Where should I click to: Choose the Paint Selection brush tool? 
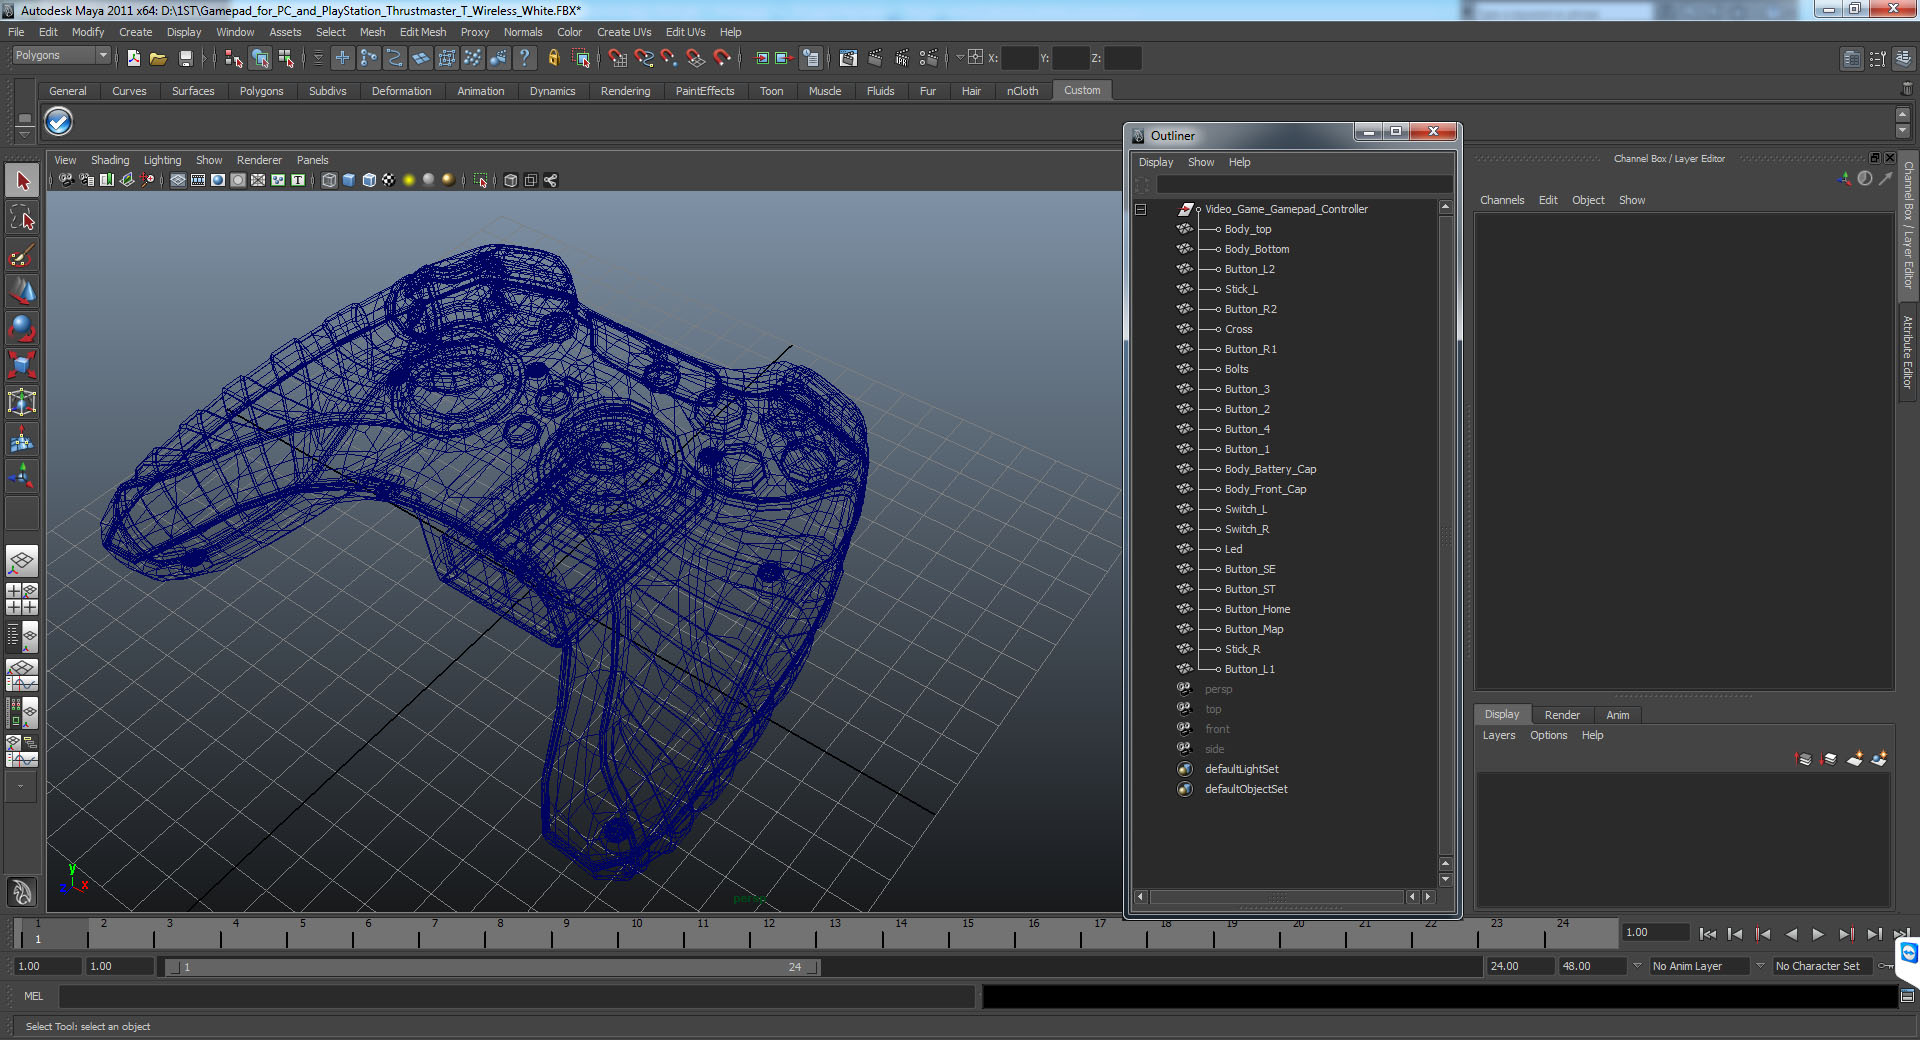[22, 255]
